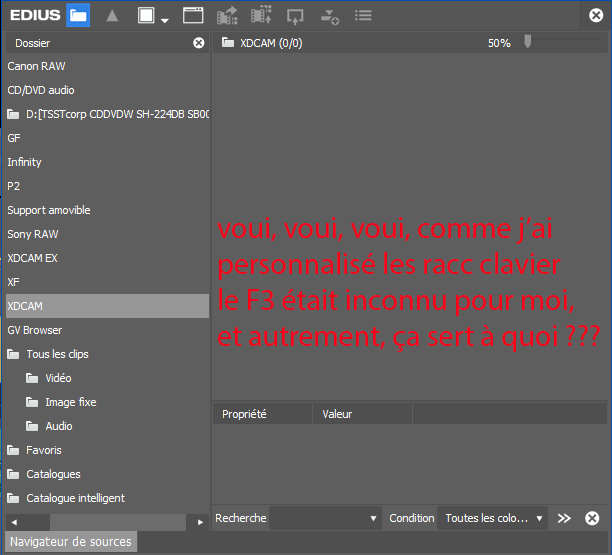Image resolution: width=612 pixels, height=555 pixels.
Task: Open the Toutes les colo... condition dropdown
Action: pos(493,518)
